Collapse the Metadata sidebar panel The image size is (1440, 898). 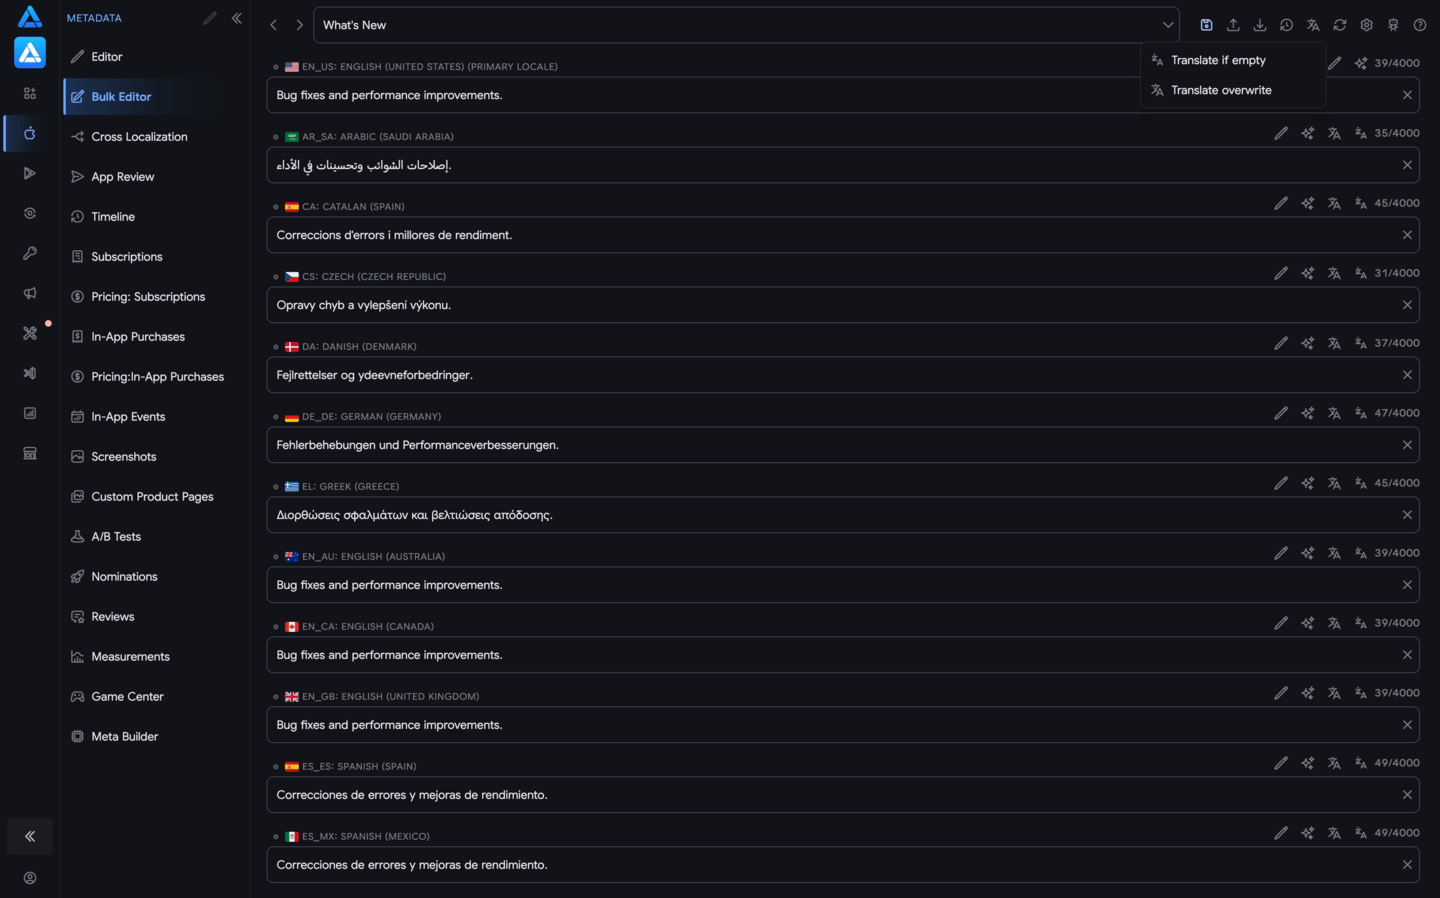[237, 18]
